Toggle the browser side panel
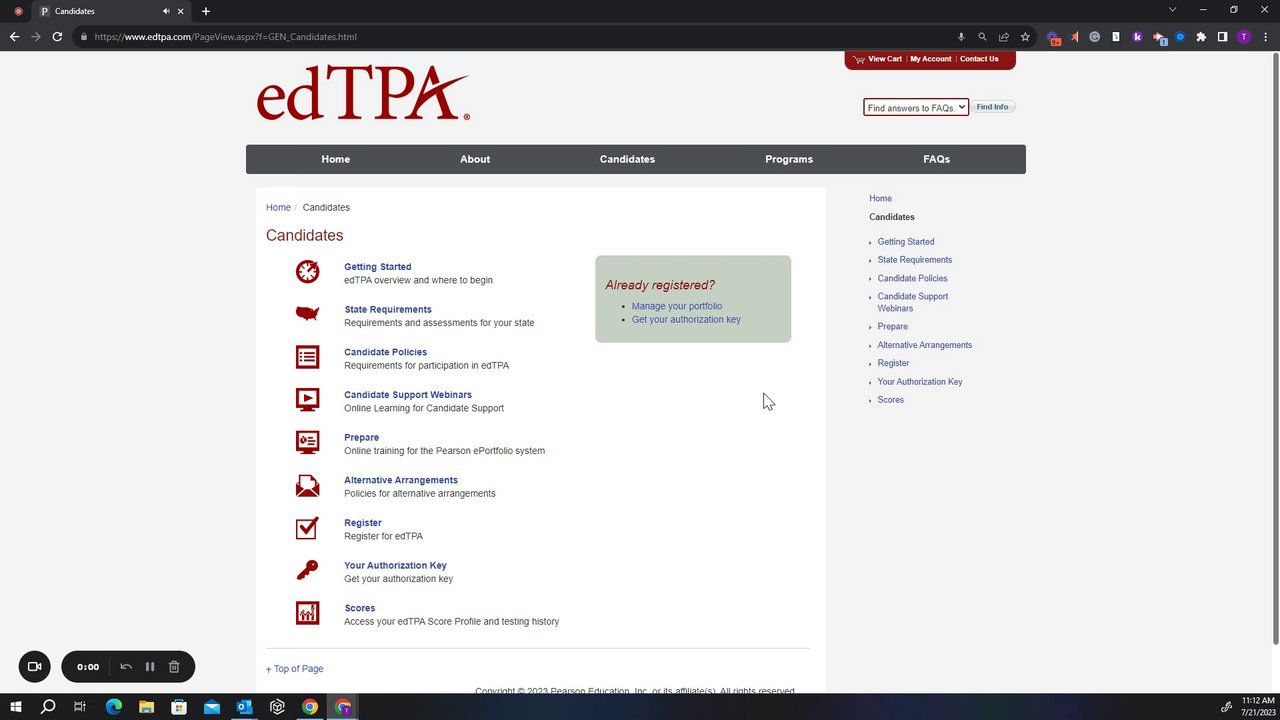This screenshot has height=720, width=1280. (x=1222, y=37)
